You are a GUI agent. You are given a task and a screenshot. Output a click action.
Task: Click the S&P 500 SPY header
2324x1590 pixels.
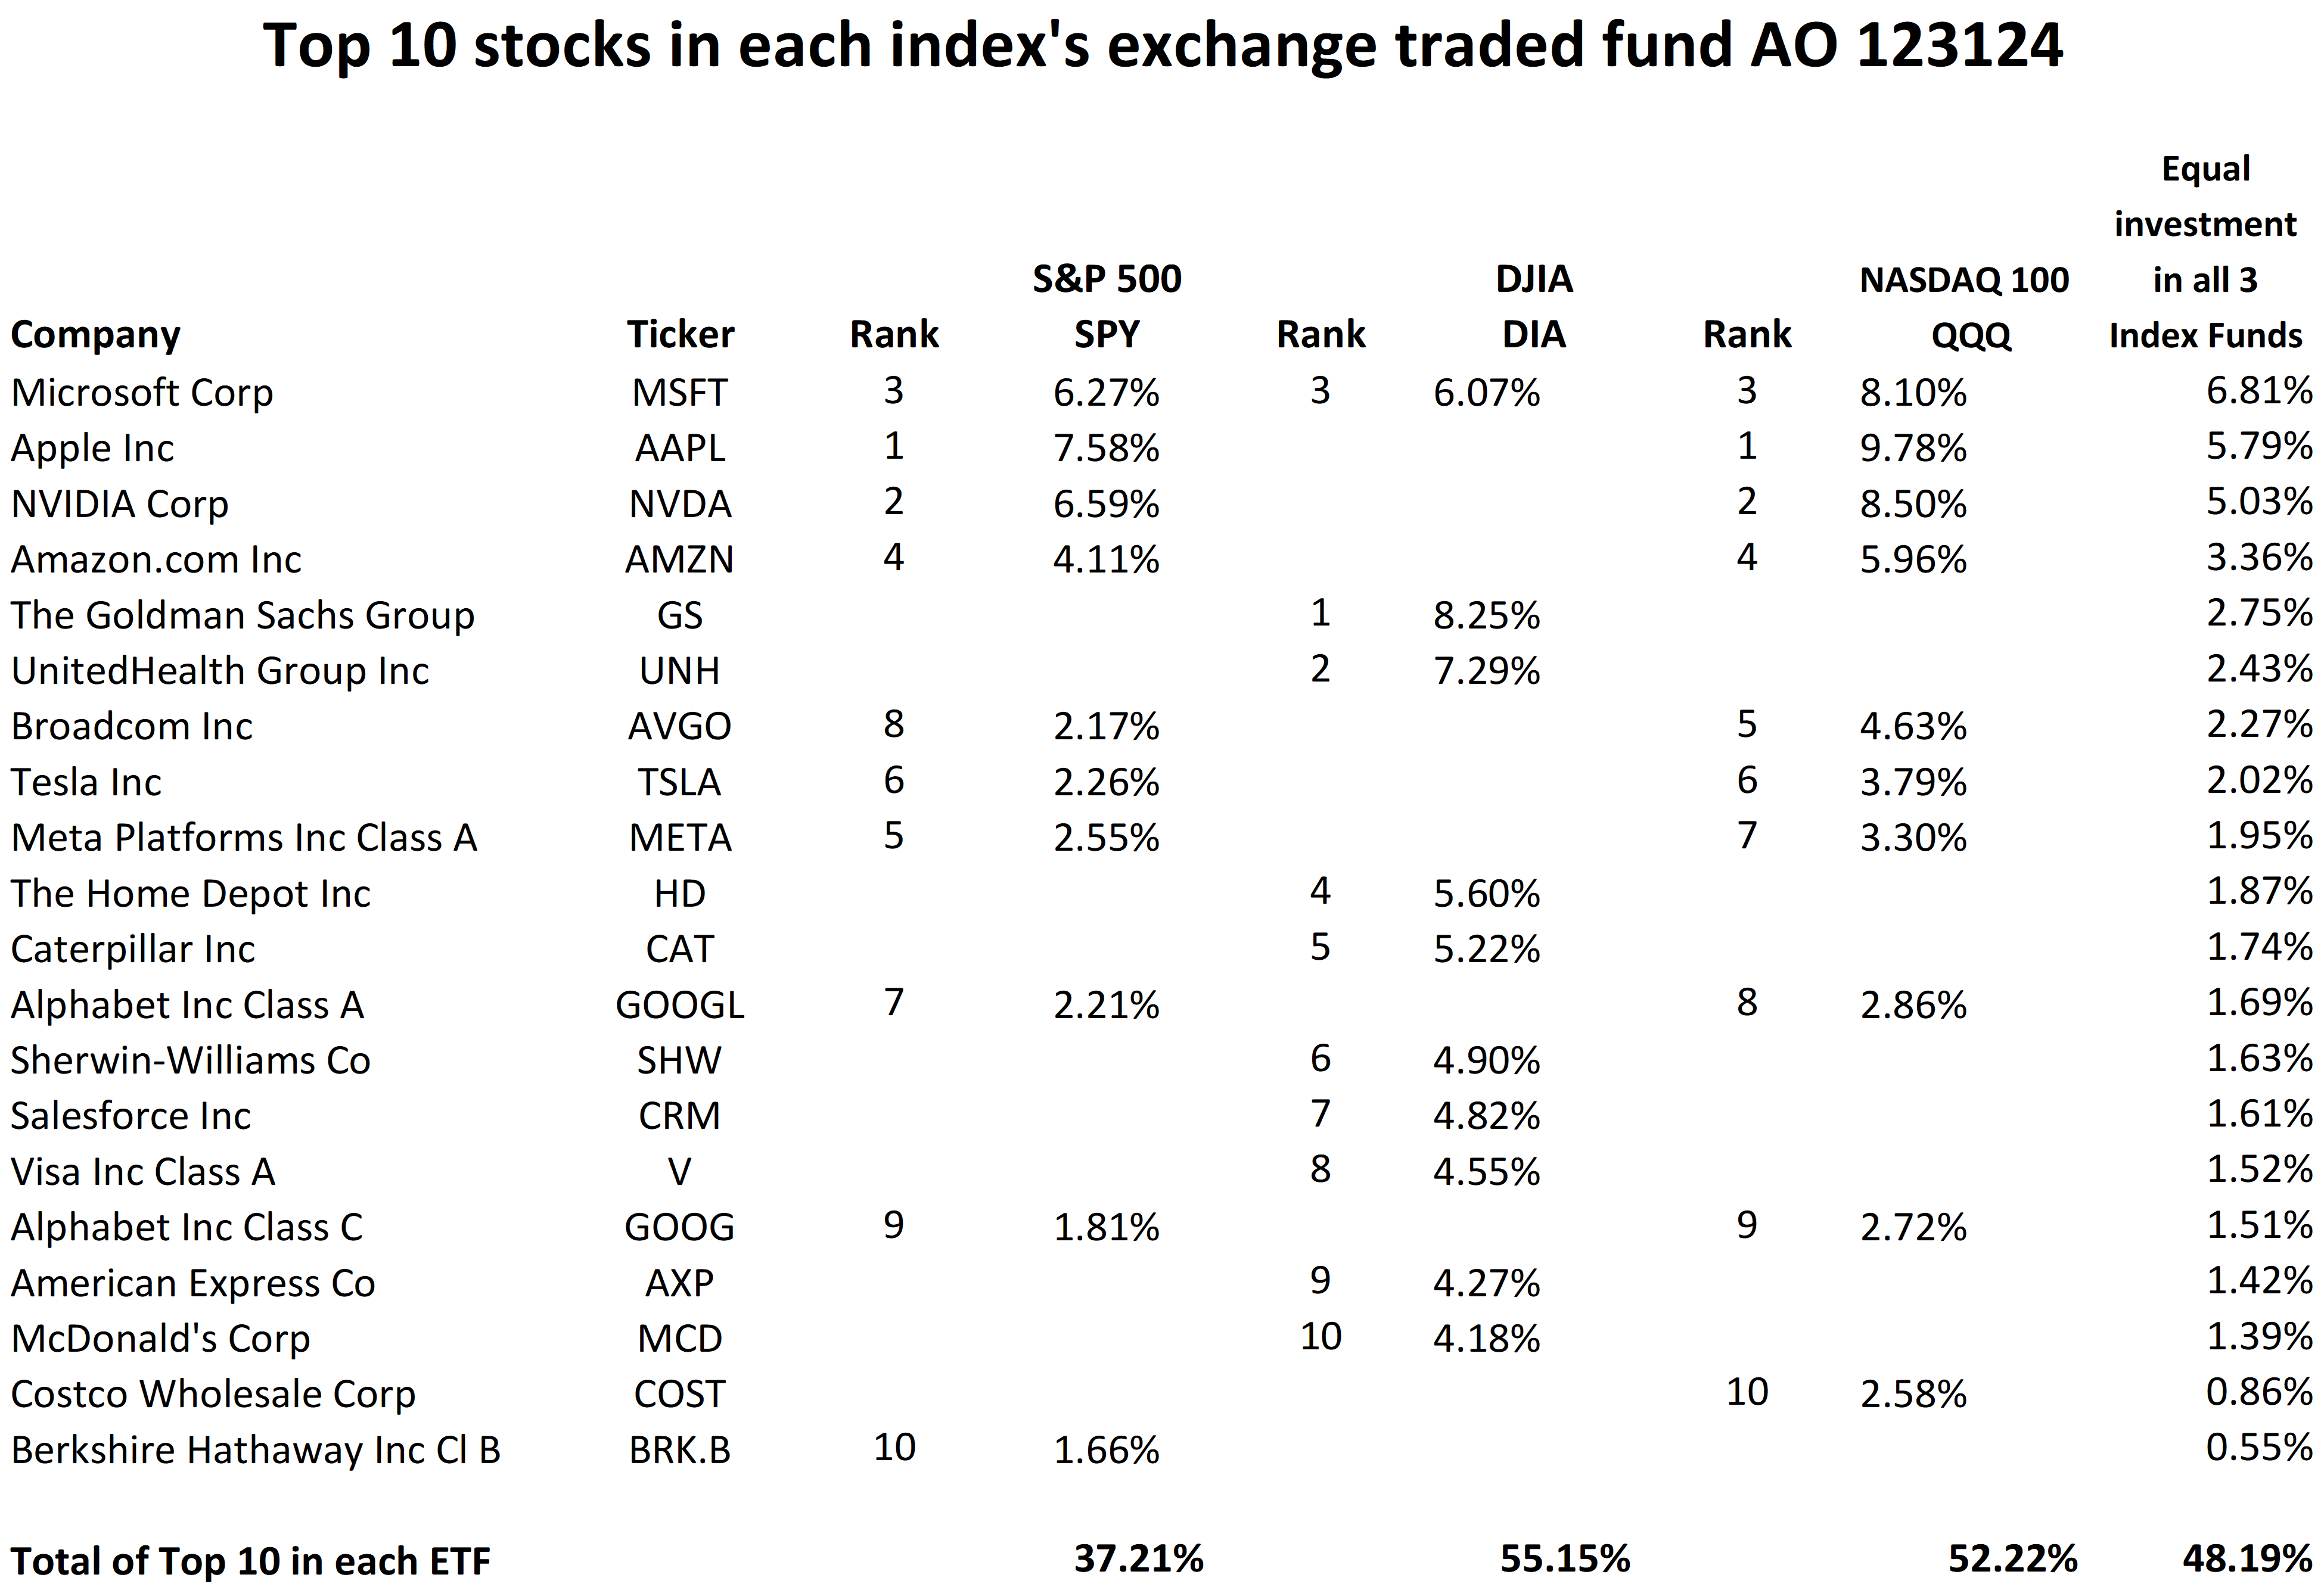pos(1106,306)
